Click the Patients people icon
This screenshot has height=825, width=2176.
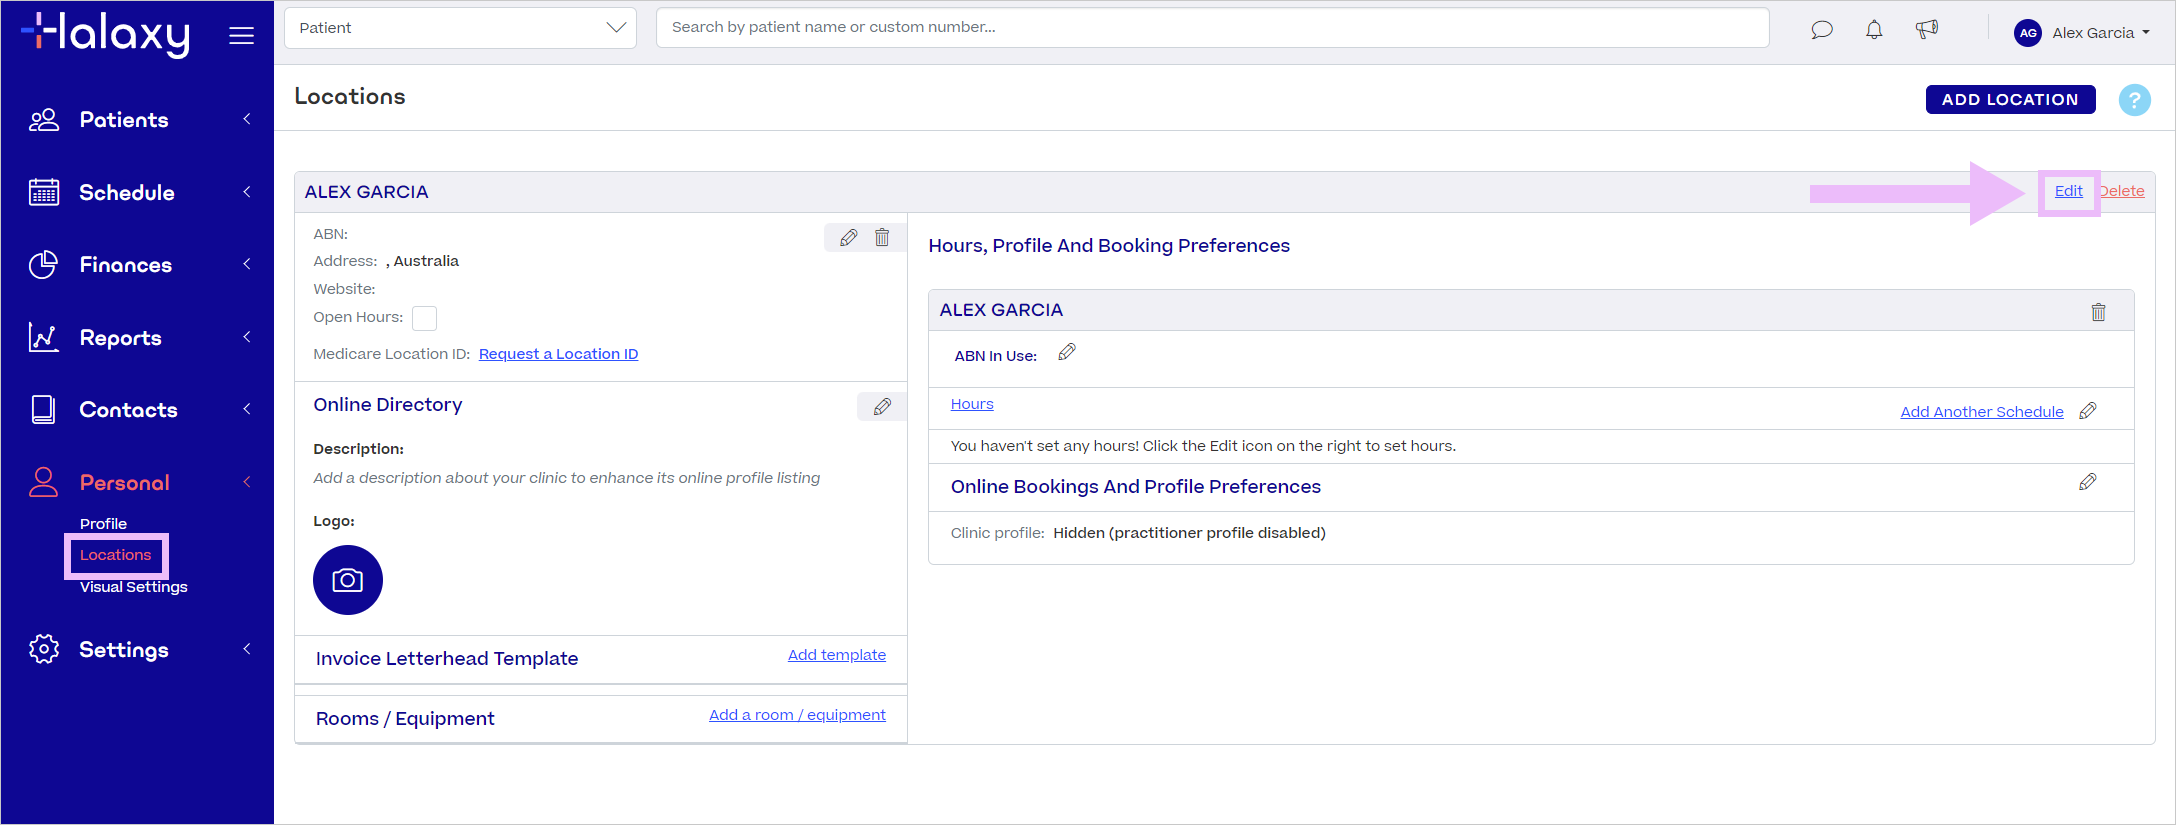click(44, 120)
